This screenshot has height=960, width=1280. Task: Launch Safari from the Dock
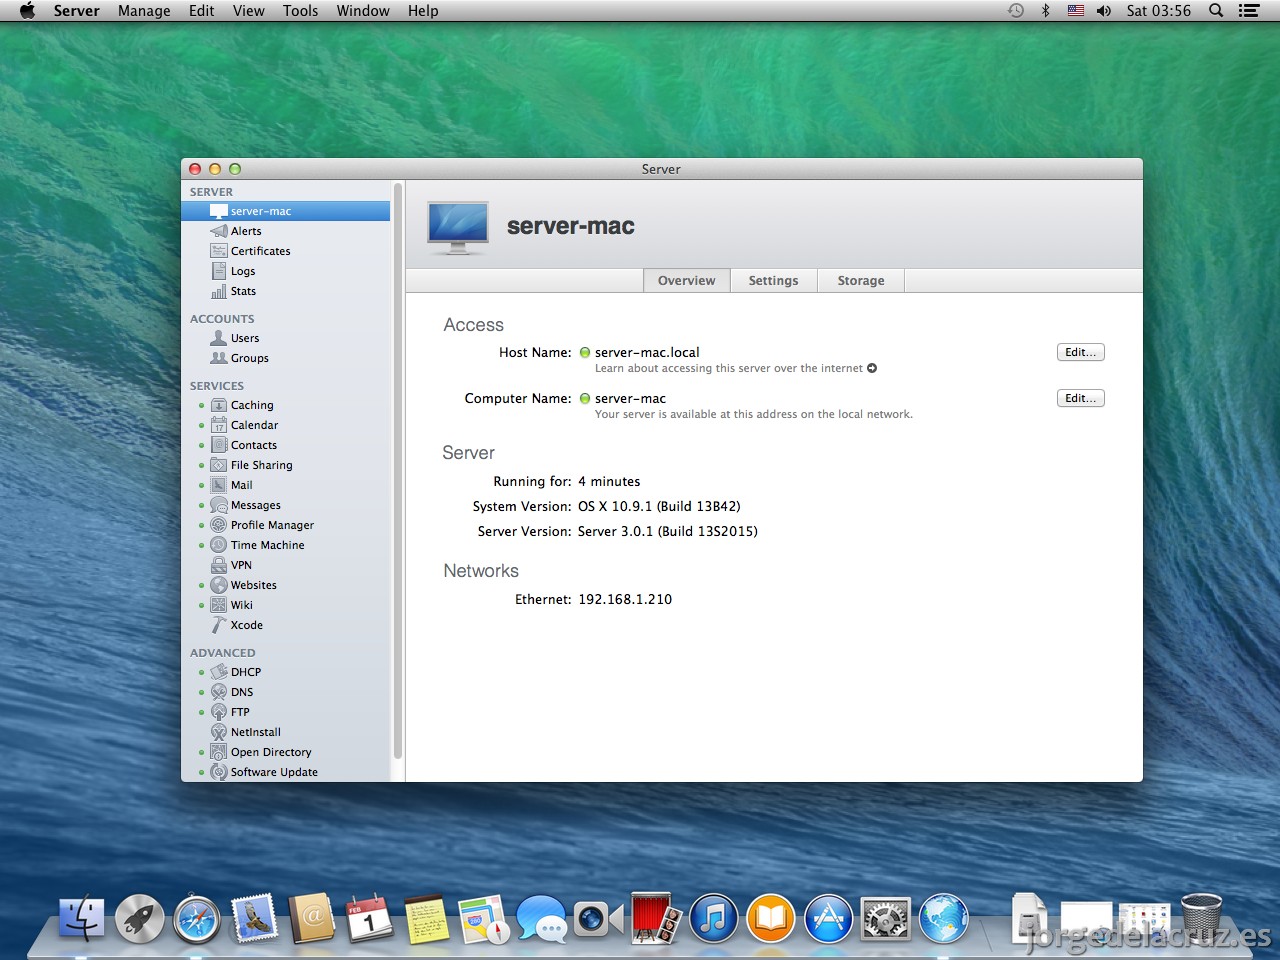[x=197, y=918]
